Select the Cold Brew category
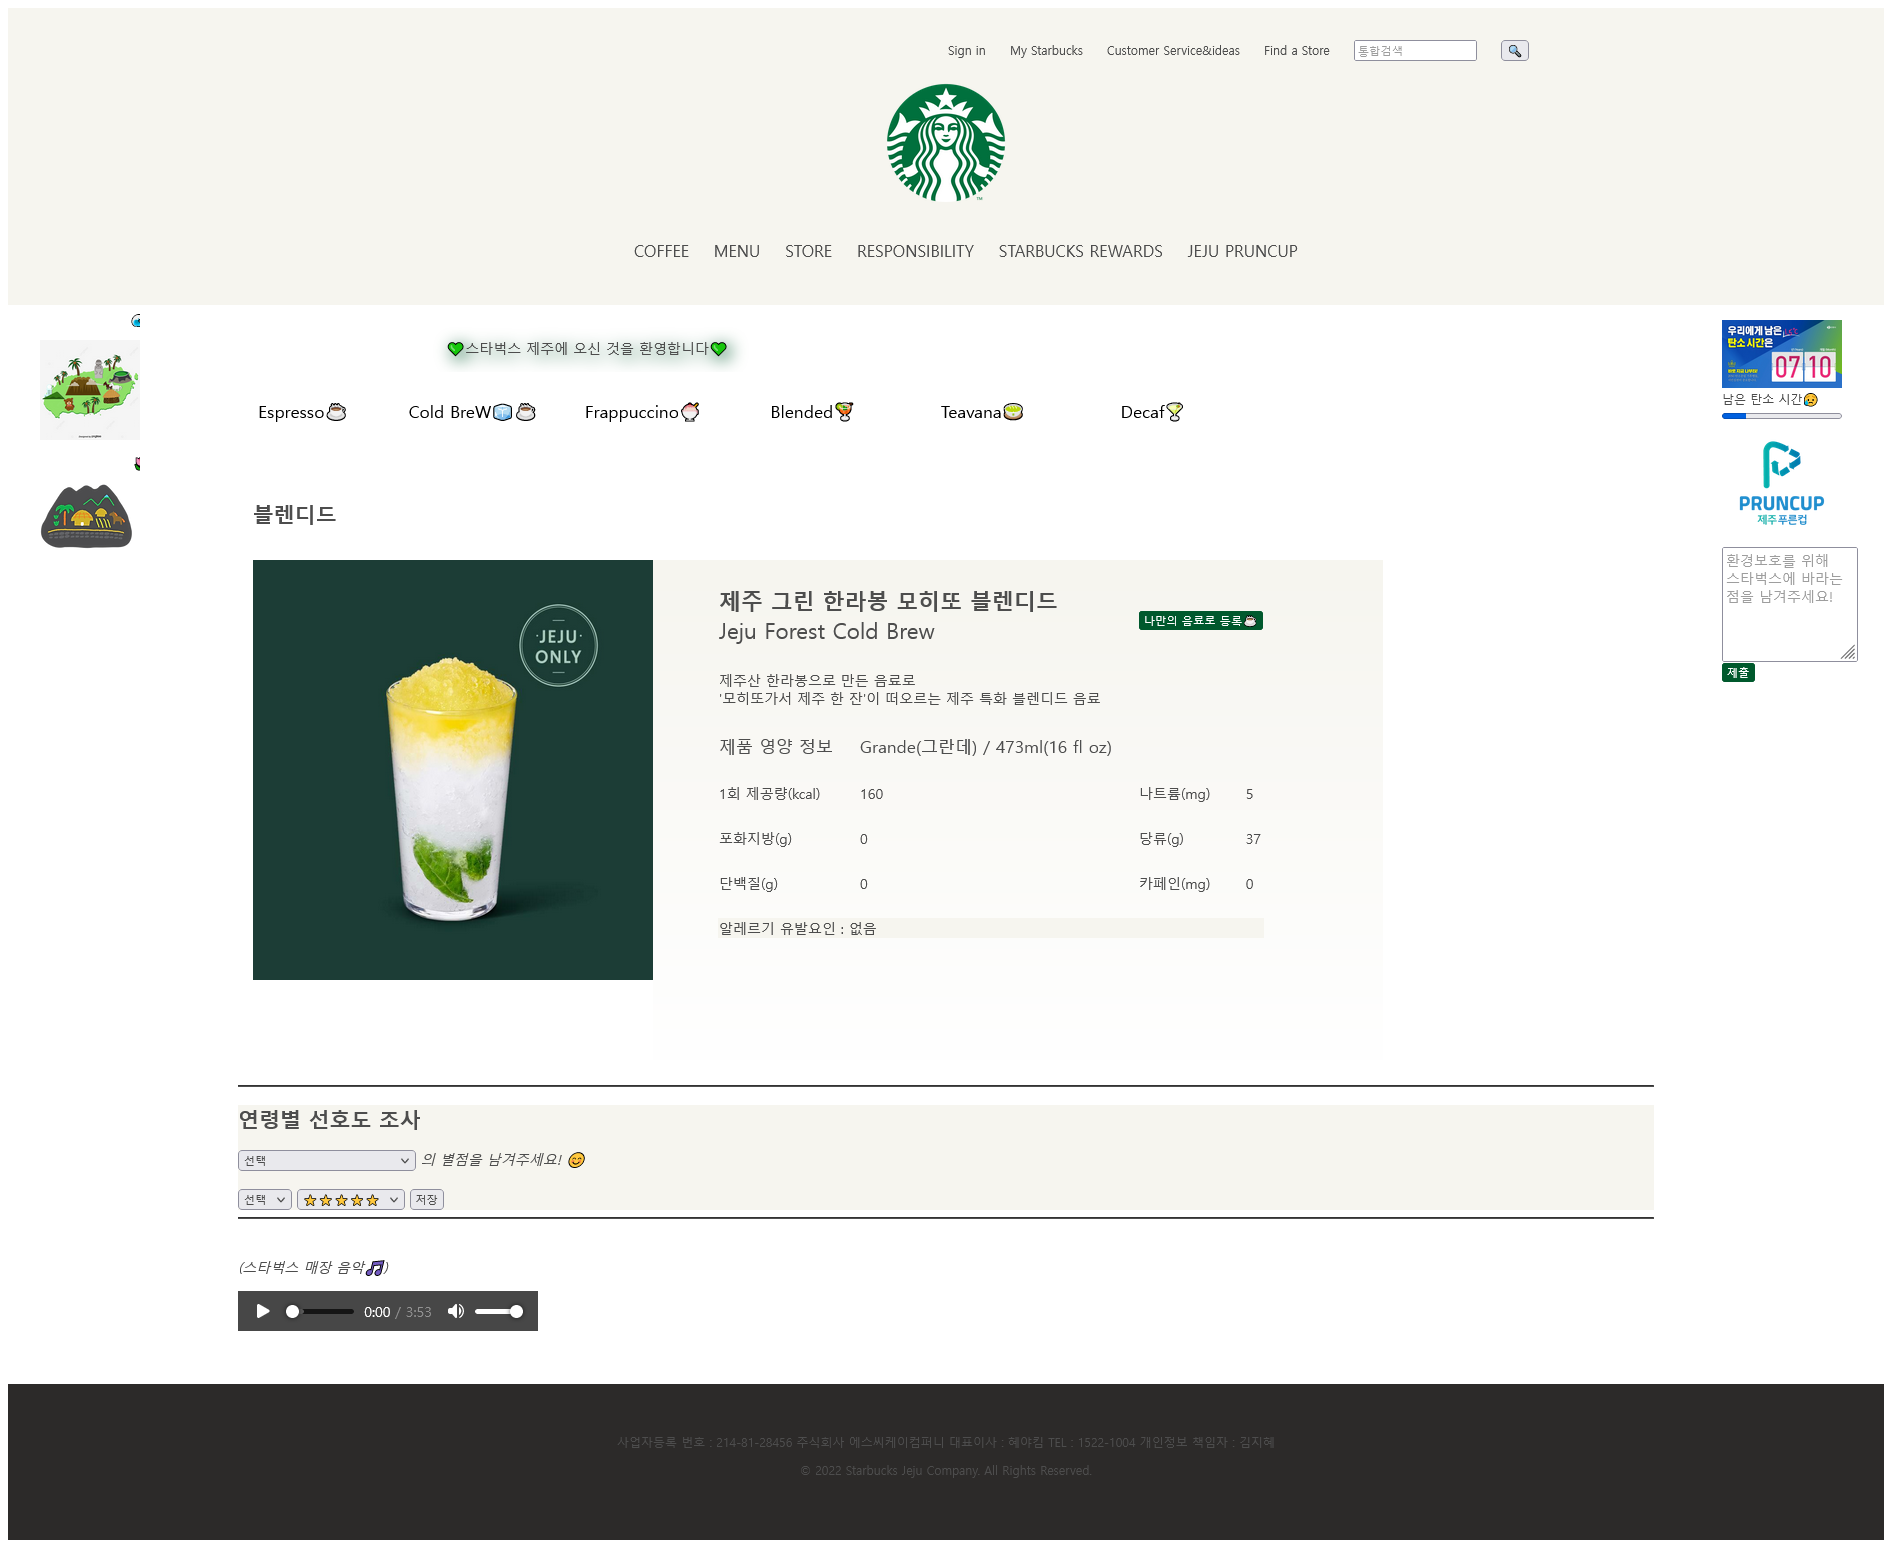The height and width of the screenshot is (1548, 1892). [x=472, y=412]
